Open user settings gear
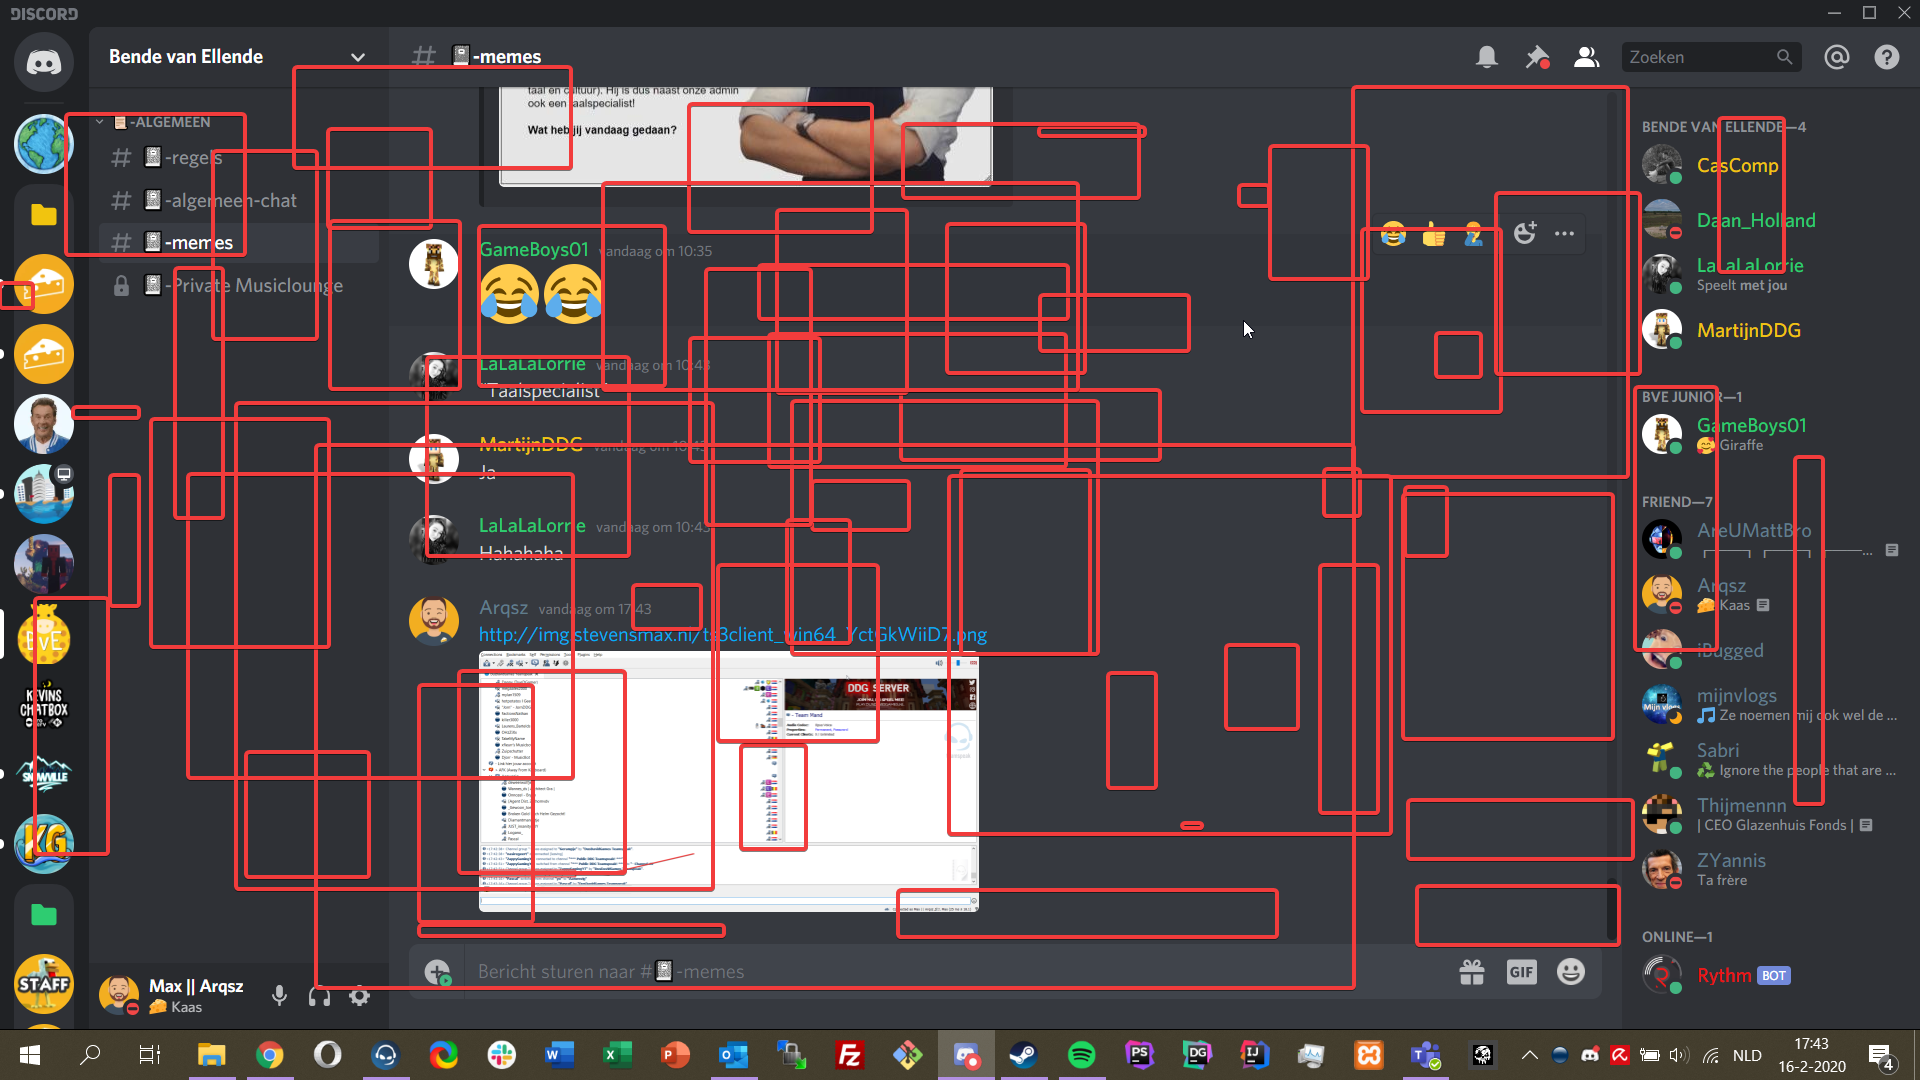The height and width of the screenshot is (1080, 1920). pyautogui.click(x=359, y=996)
